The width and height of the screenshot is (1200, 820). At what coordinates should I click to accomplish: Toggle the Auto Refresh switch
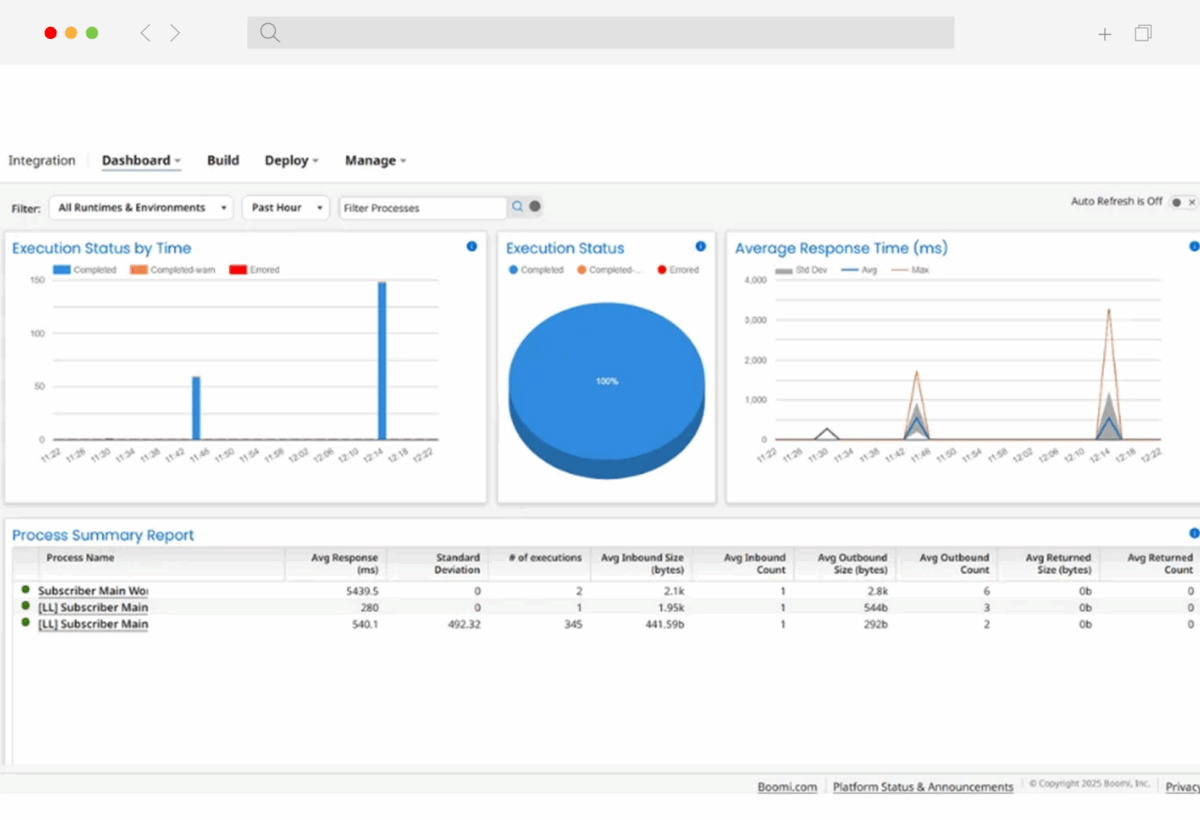coord(1183,202)
